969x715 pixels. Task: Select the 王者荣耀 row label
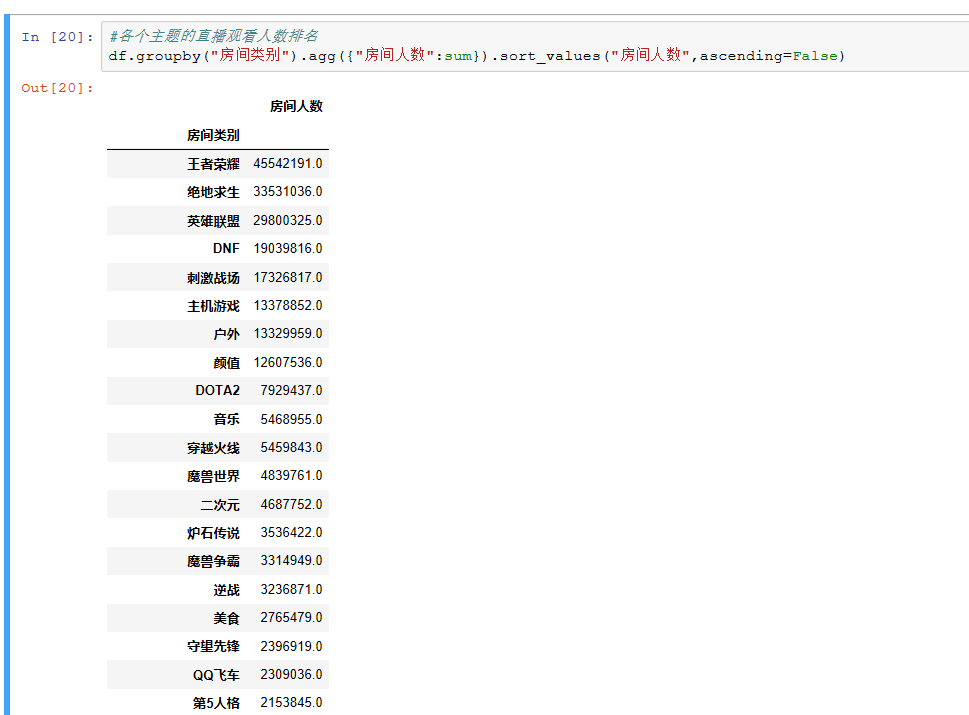click(x=213, y=164)
